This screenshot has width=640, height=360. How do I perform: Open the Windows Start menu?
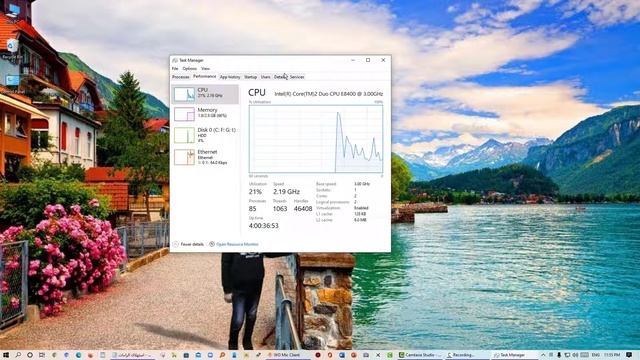point(6,355)
